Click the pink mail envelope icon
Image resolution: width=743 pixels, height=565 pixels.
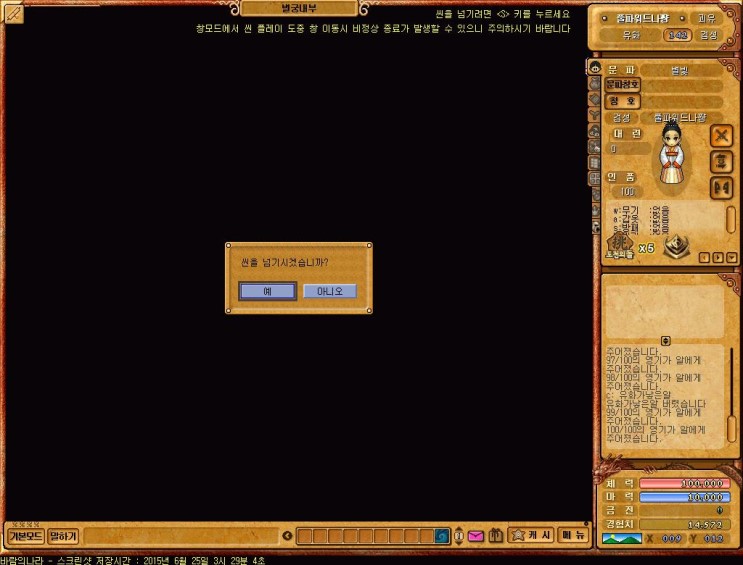(475, 536)
